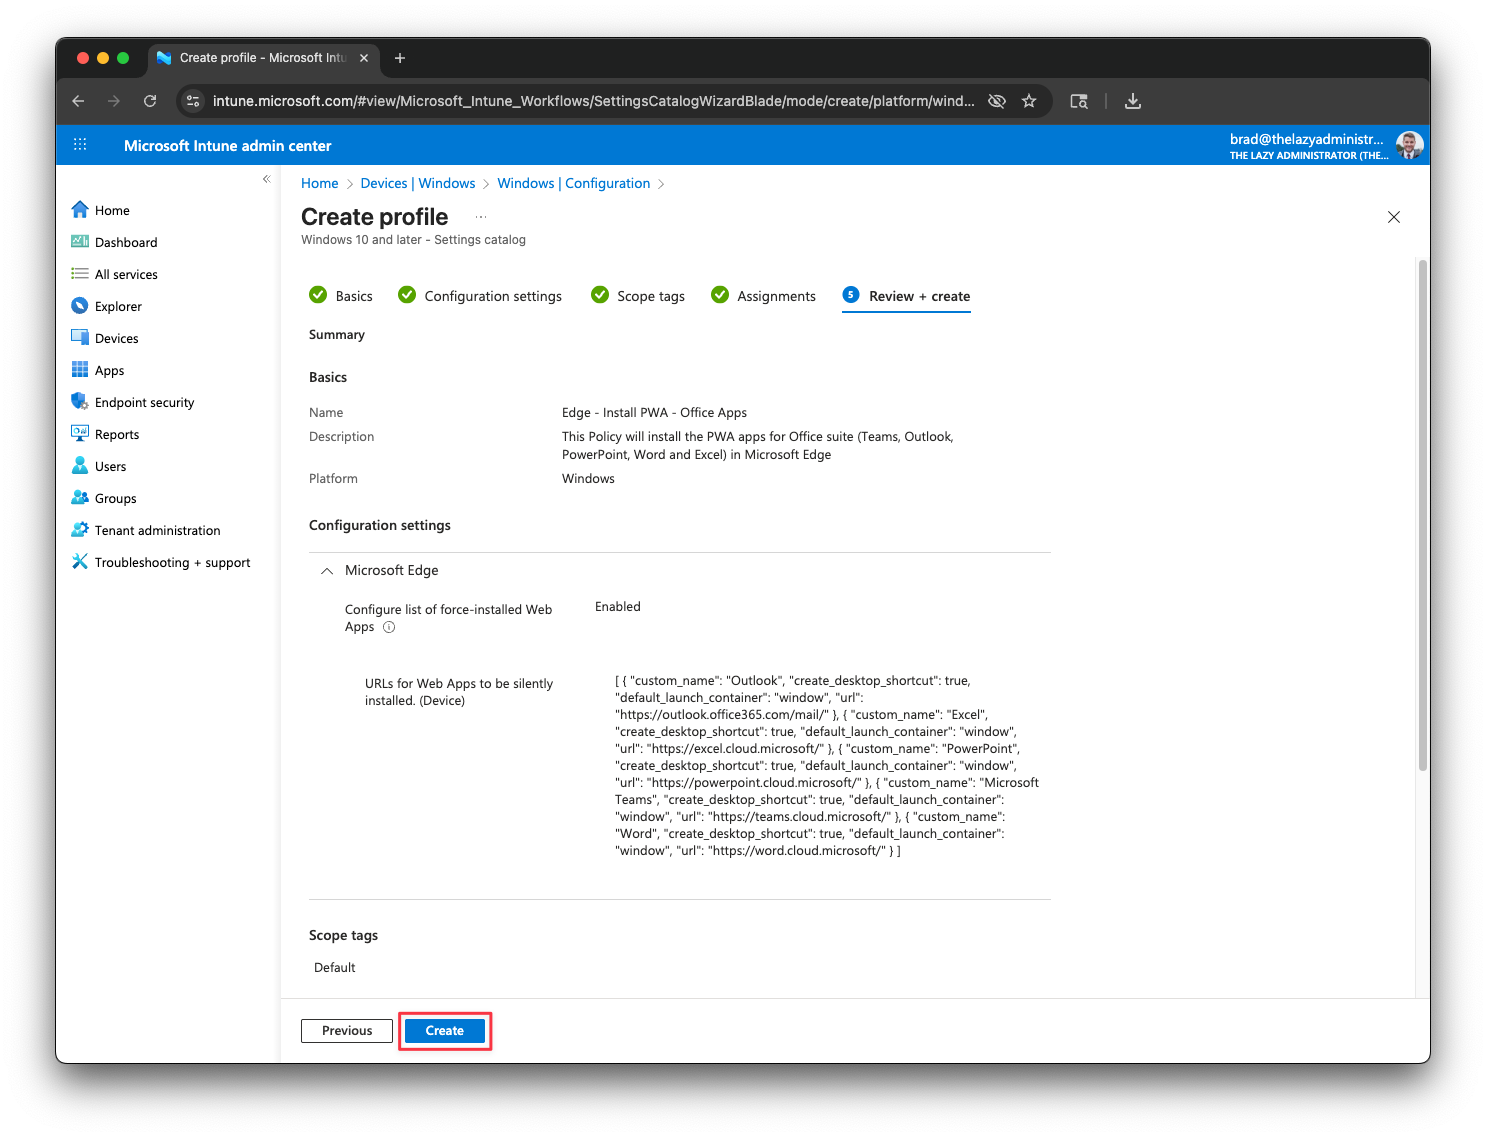The height and width of the screenshot is (1137, 1486).
Task: Click the Enabled value text
Action: click(618, 607)
